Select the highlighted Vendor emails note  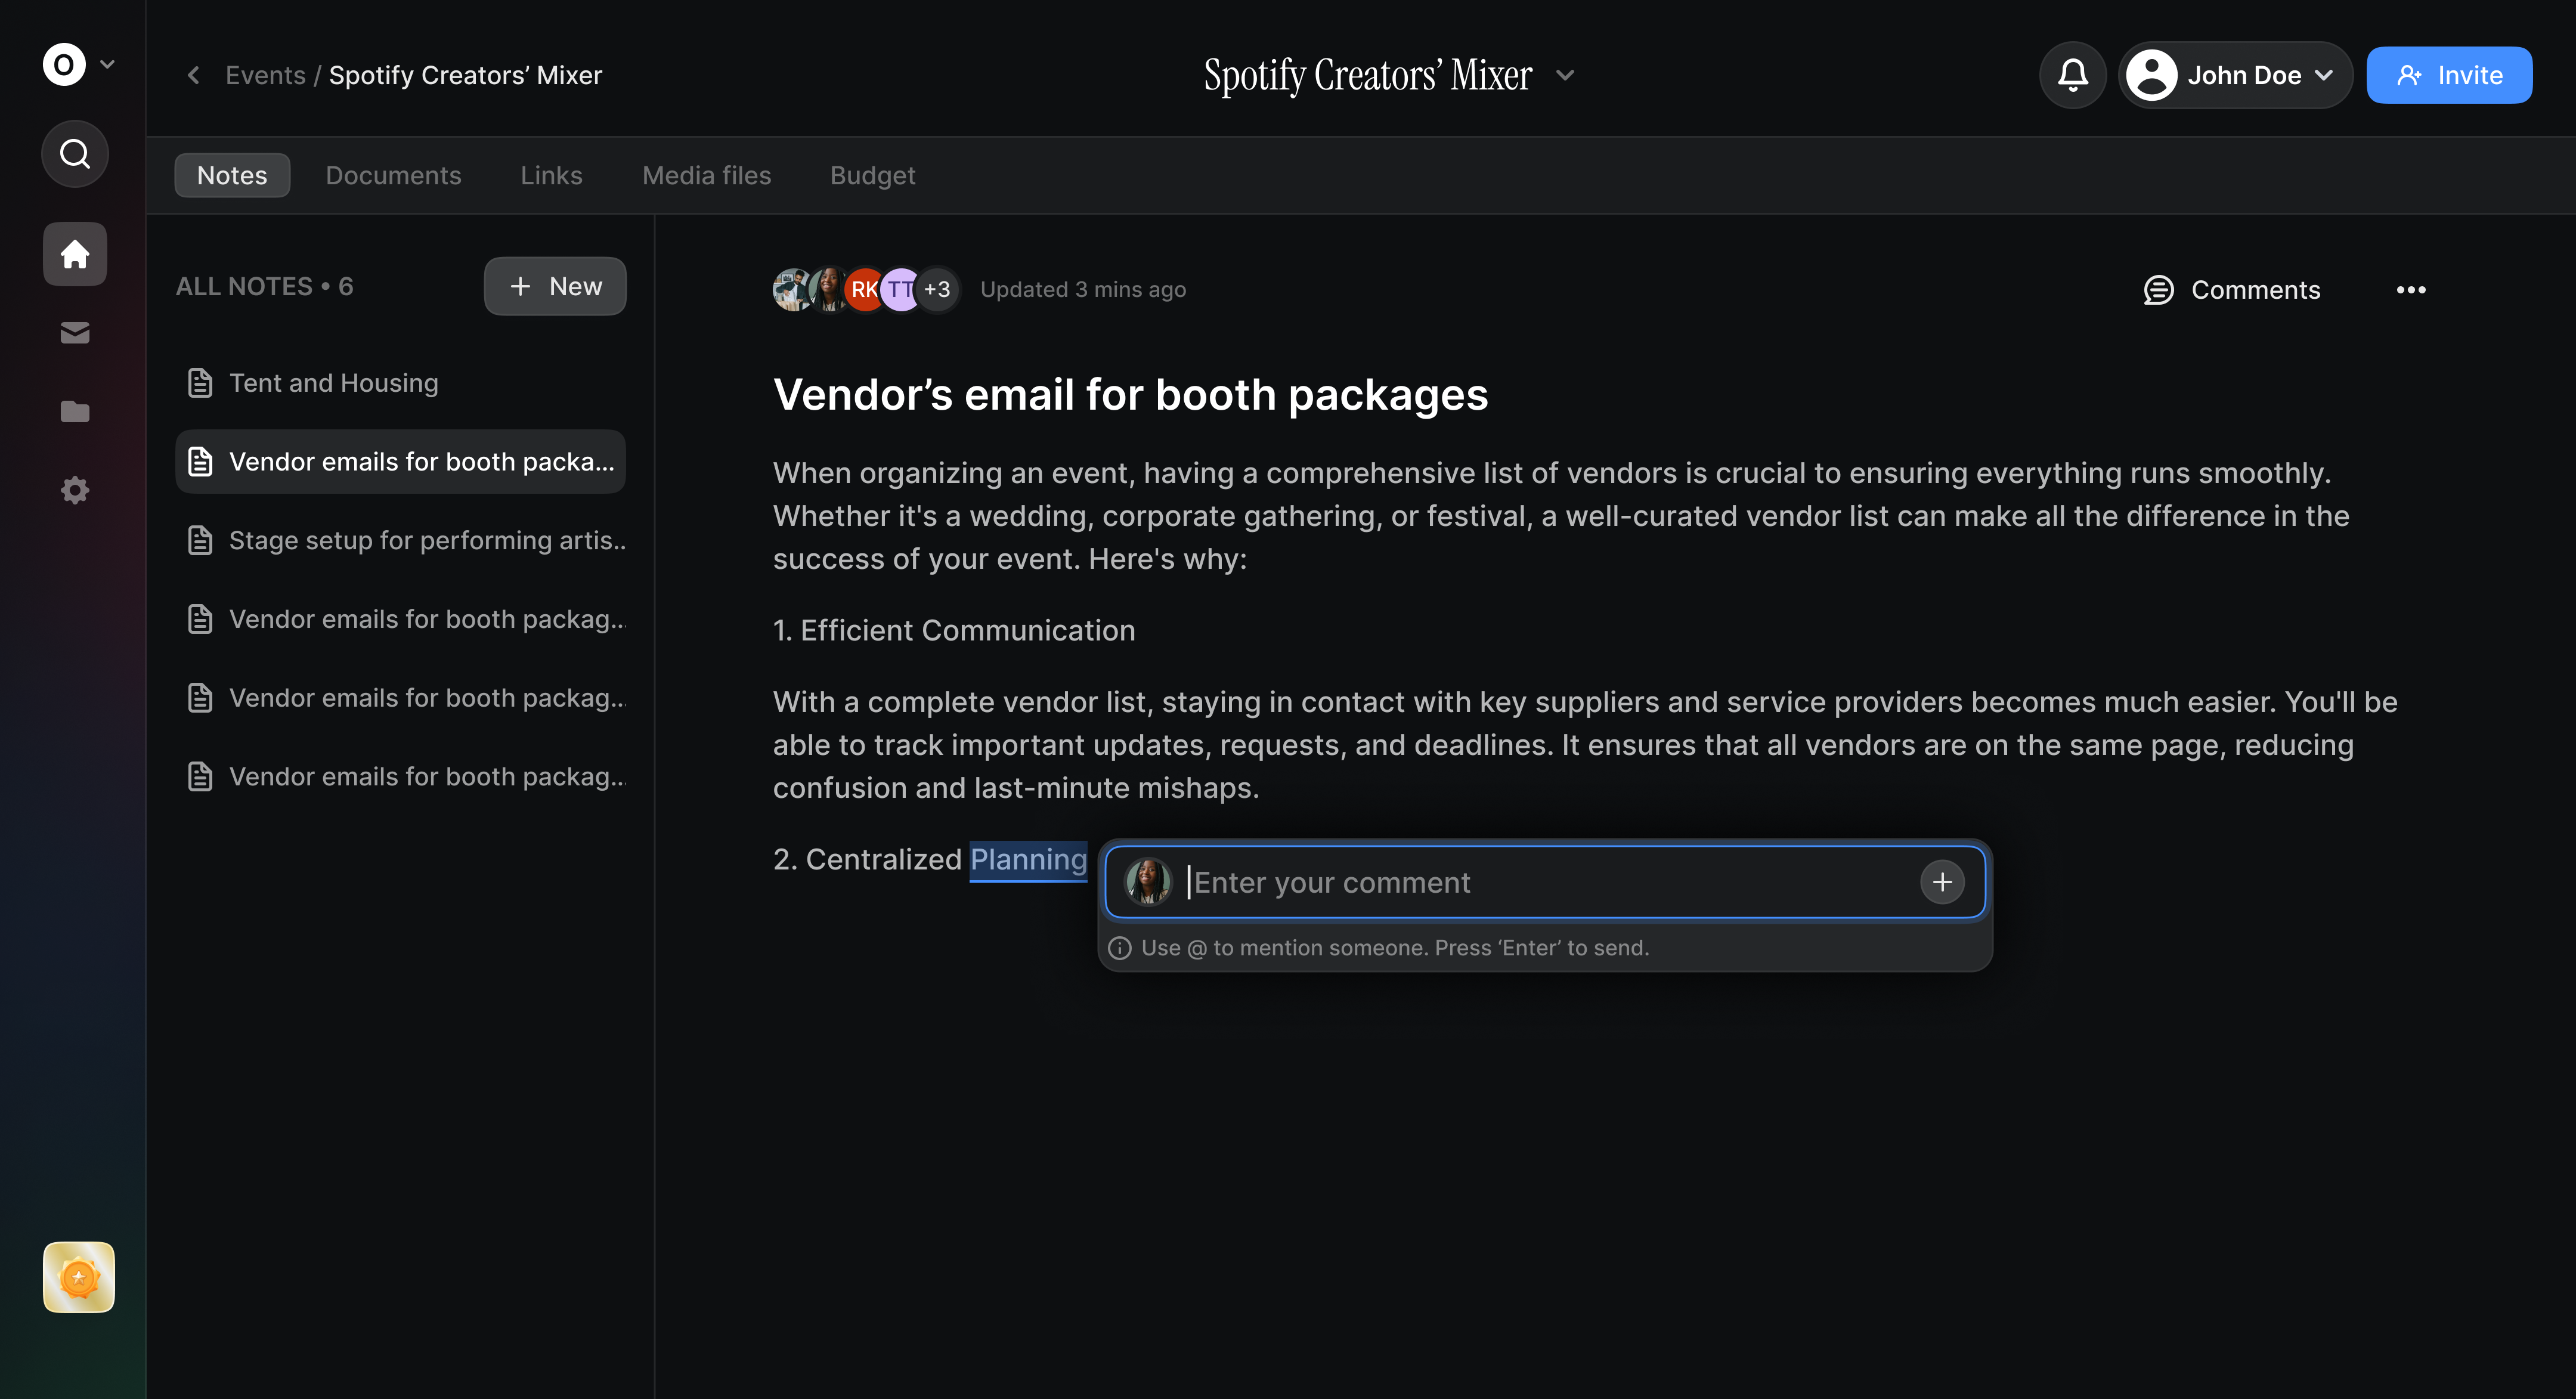(401, 462)
